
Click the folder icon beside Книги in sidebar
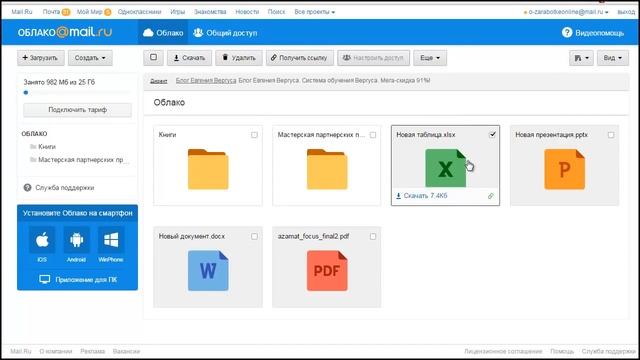(33, 147)
